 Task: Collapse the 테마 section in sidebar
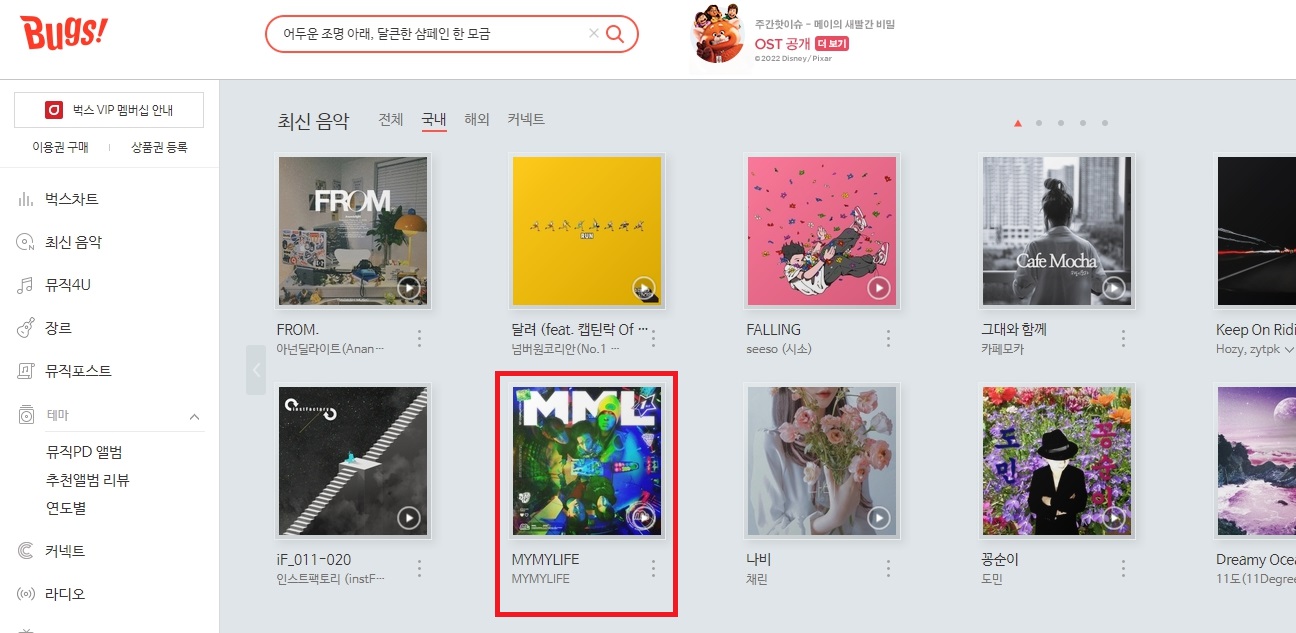pyautogui.click(x=194, y=416)
